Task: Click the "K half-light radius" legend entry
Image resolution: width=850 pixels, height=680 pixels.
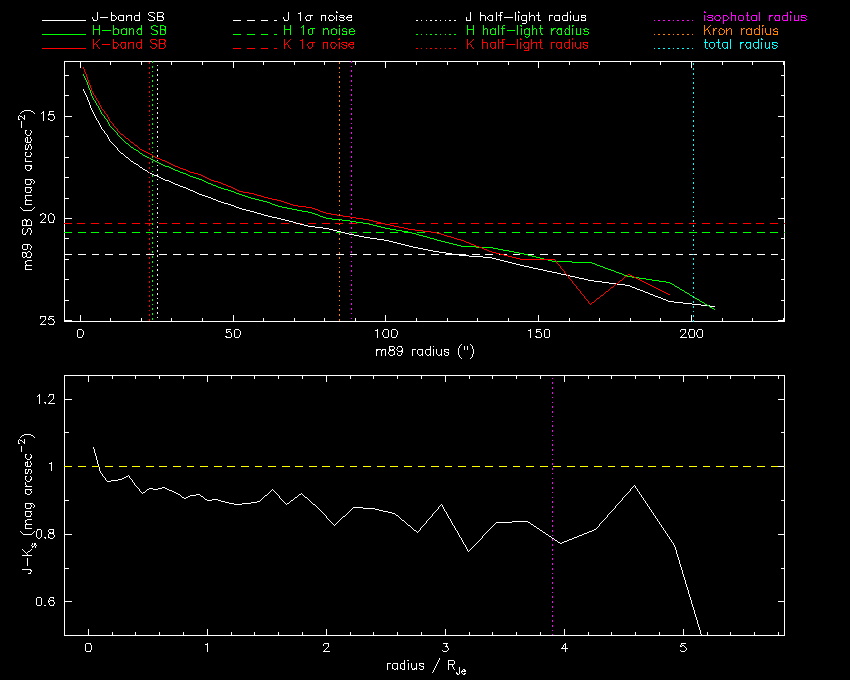Action: point(527,45)
